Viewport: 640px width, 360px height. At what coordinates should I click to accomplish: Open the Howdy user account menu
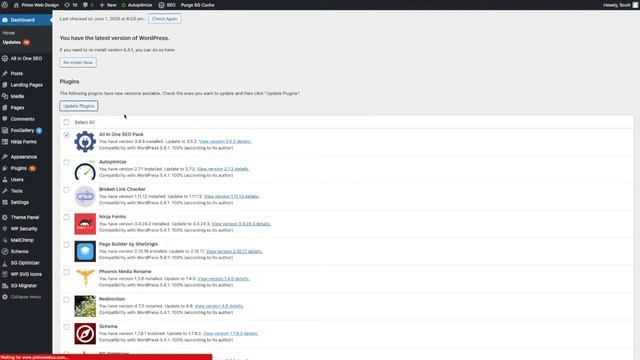620,5
